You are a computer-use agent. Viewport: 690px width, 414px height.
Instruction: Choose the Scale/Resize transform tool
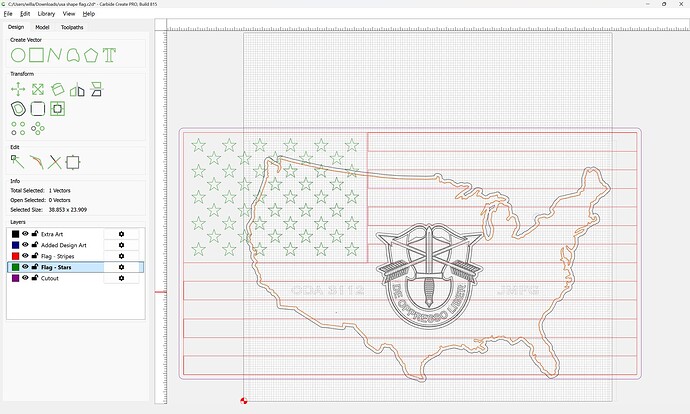pyautogui.click(x=38, y=89)
